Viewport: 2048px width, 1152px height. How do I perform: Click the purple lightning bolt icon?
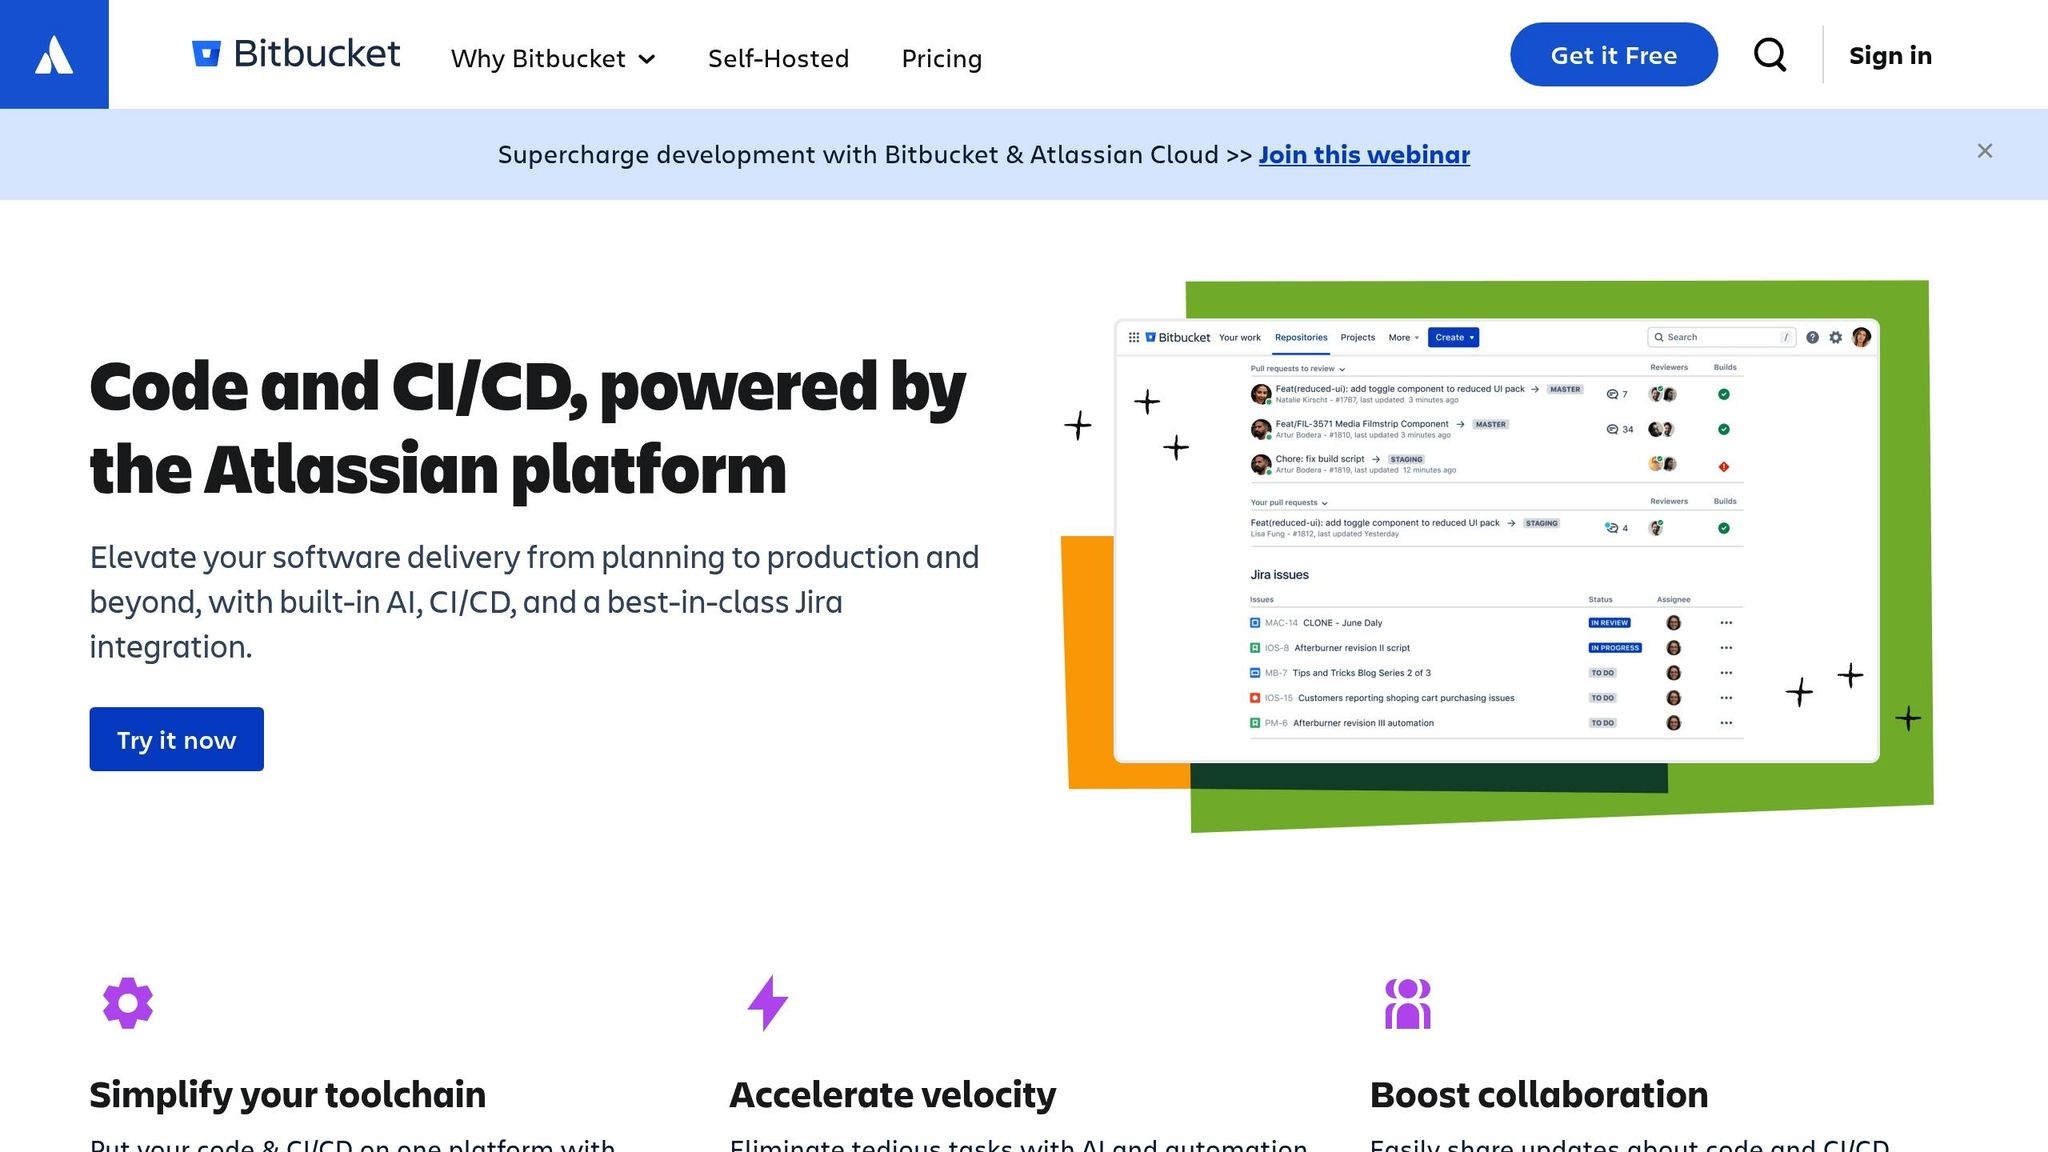pyautogui.click(x=768, y=1002)
